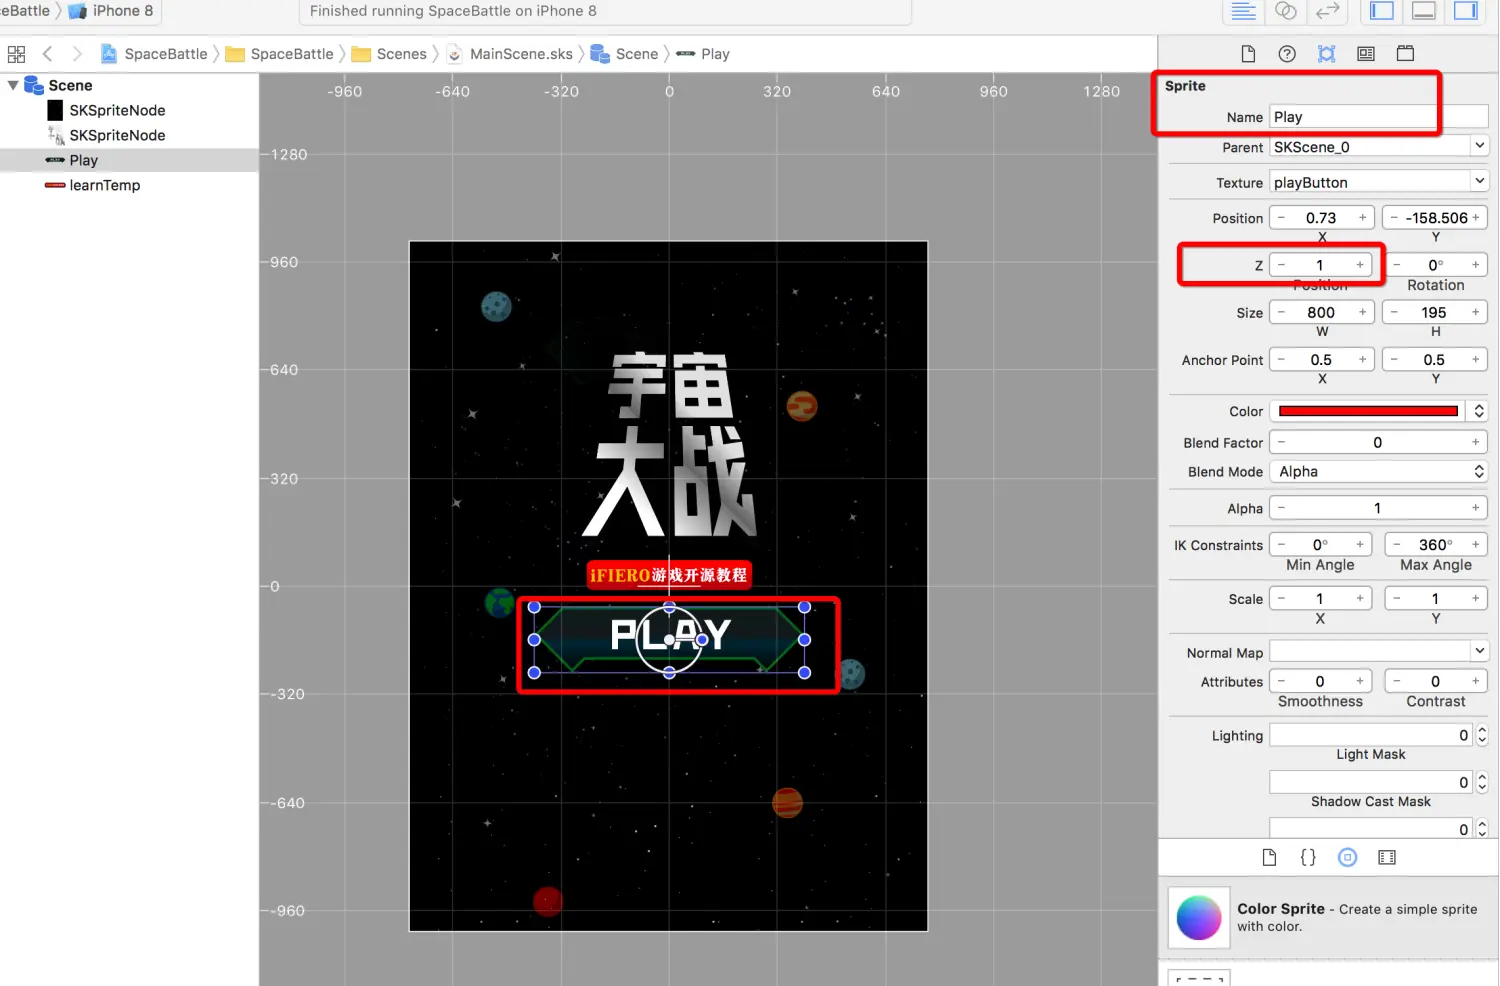1500x986 pixels.
Task: Open the Color popup arrows
Action: (x=1478, y=411)
